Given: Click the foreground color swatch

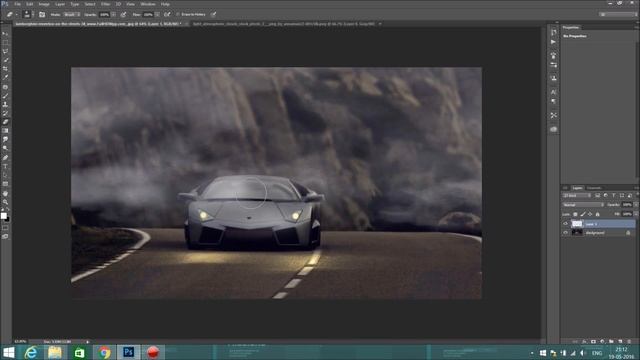Looking at the screenshot, I should [x=4, y=216].
